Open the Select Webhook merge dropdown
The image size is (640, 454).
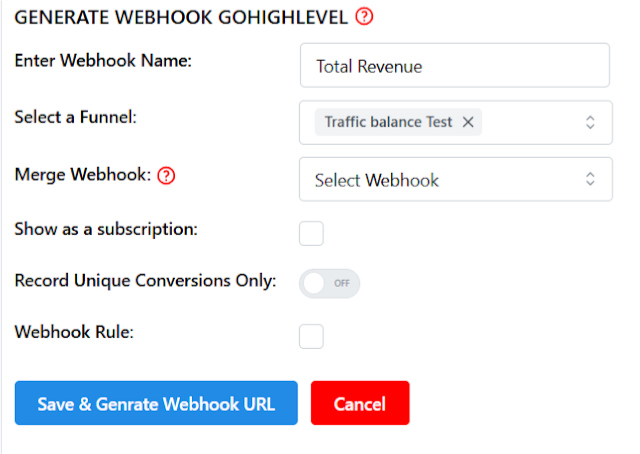point(456,179)
